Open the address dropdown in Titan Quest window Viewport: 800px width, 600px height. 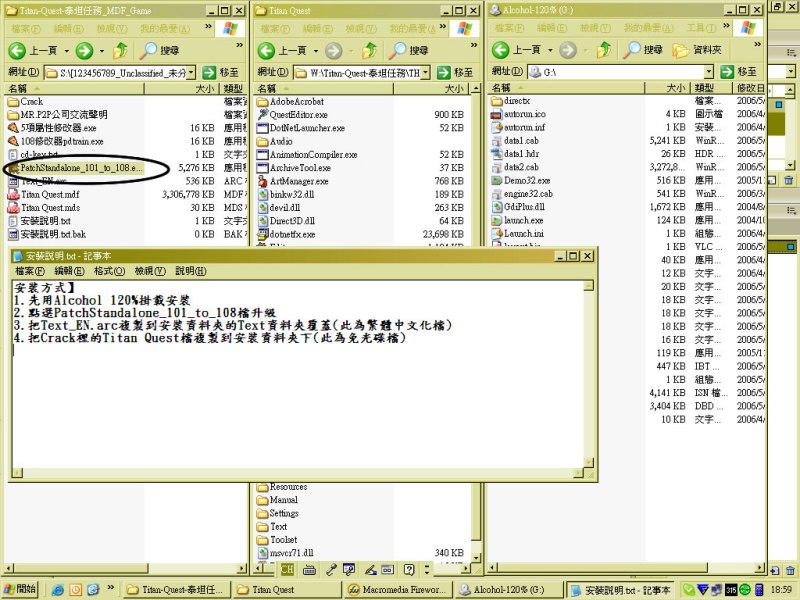click(426, 72)
